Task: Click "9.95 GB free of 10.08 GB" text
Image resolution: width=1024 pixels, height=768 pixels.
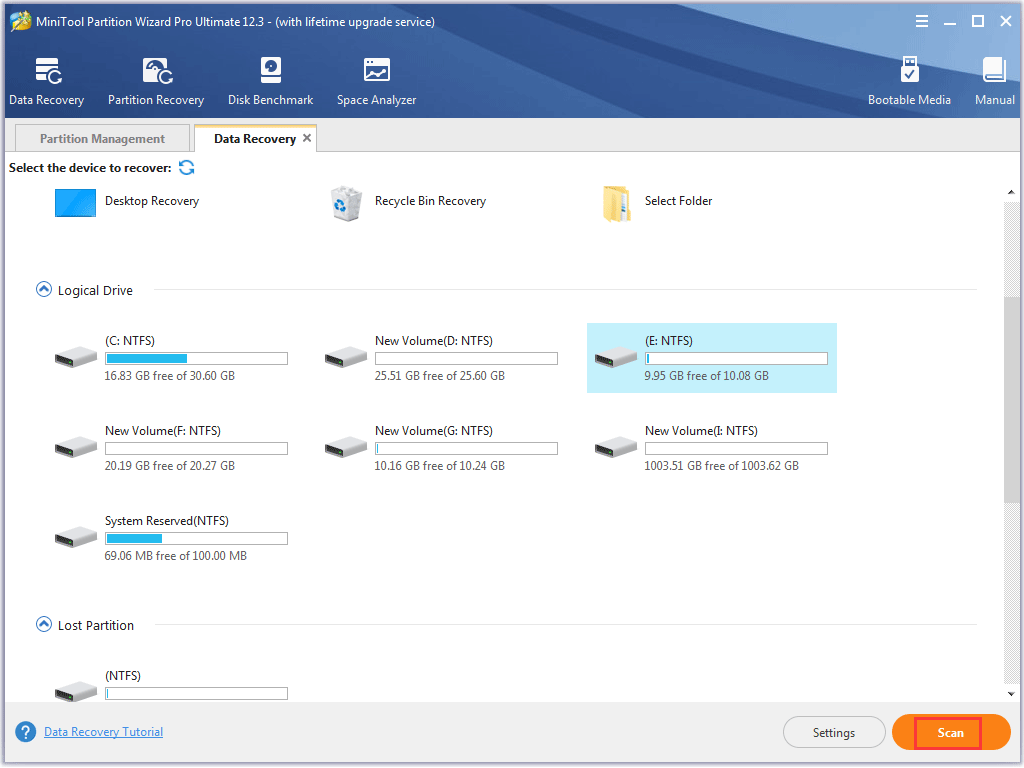Action: click(707, 376)
